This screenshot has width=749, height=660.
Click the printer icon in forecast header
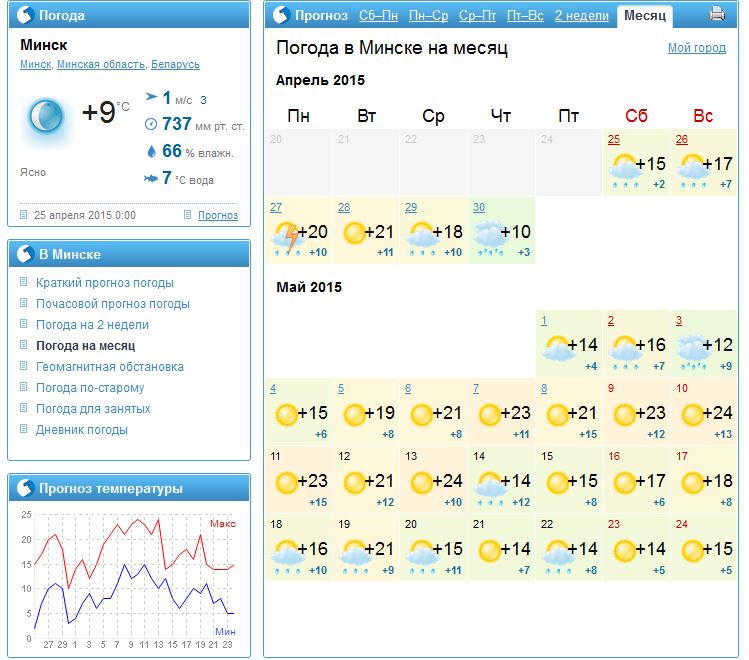pos(716,15)
